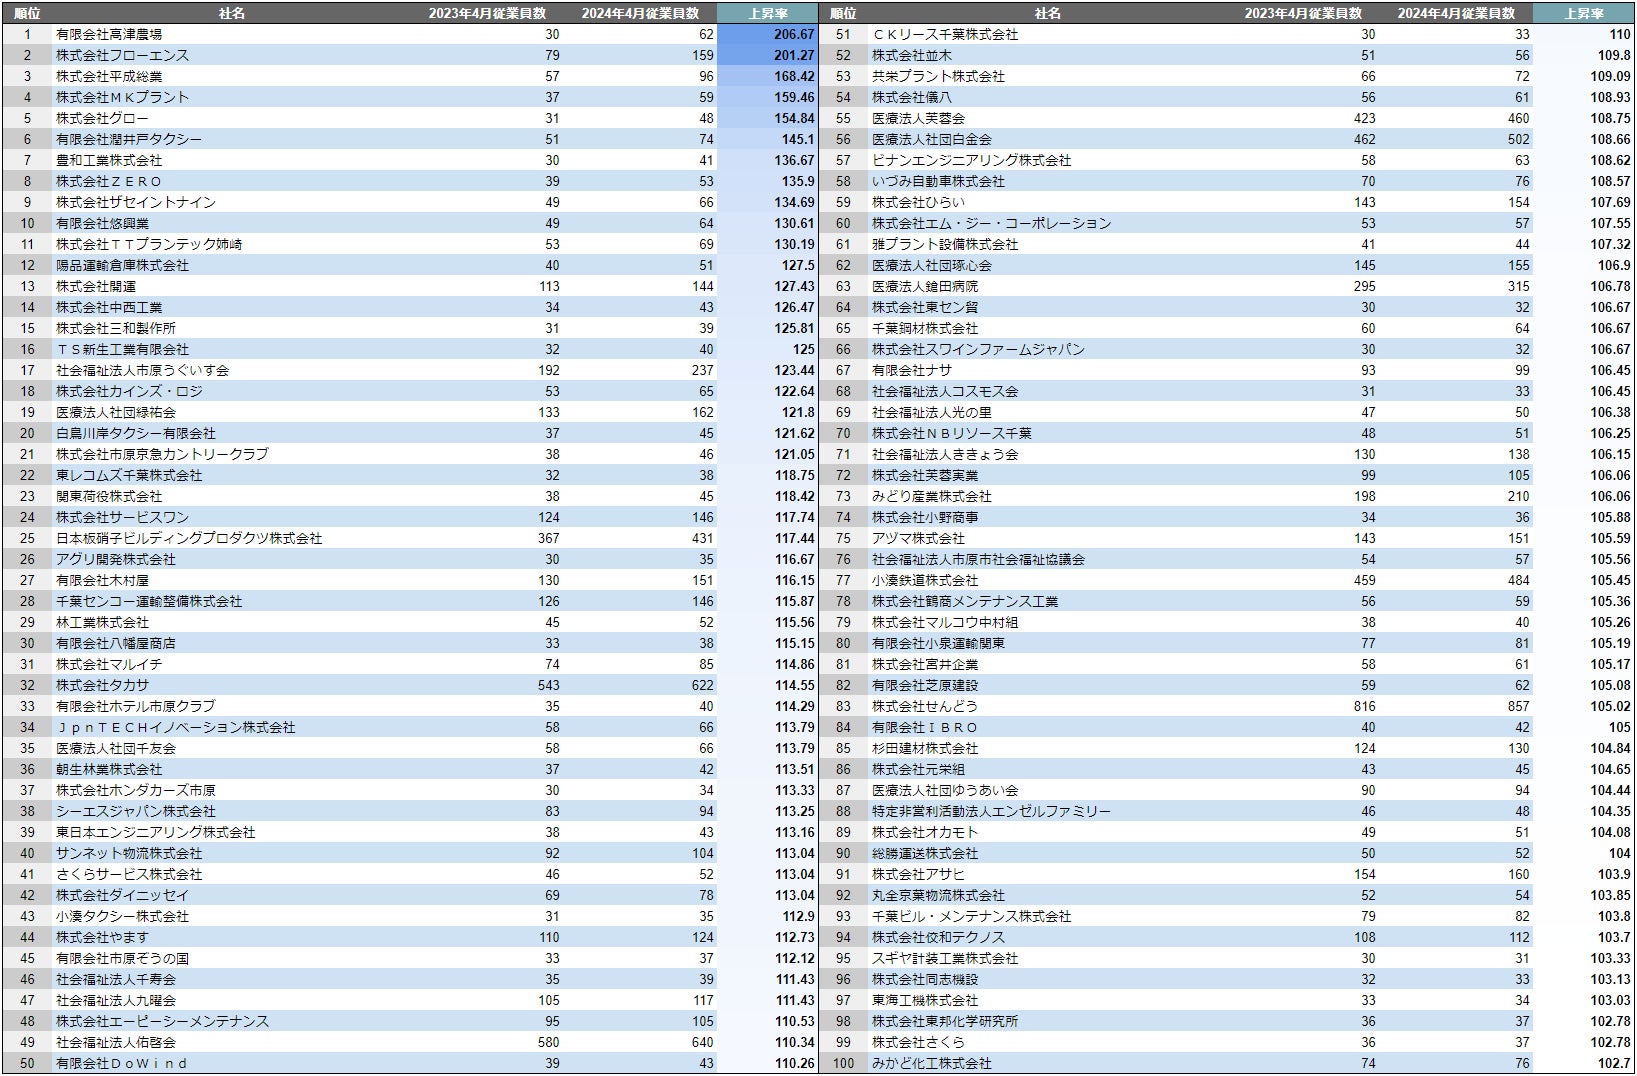
Task: Select 林工業株式会社
Action: point(102,622)
